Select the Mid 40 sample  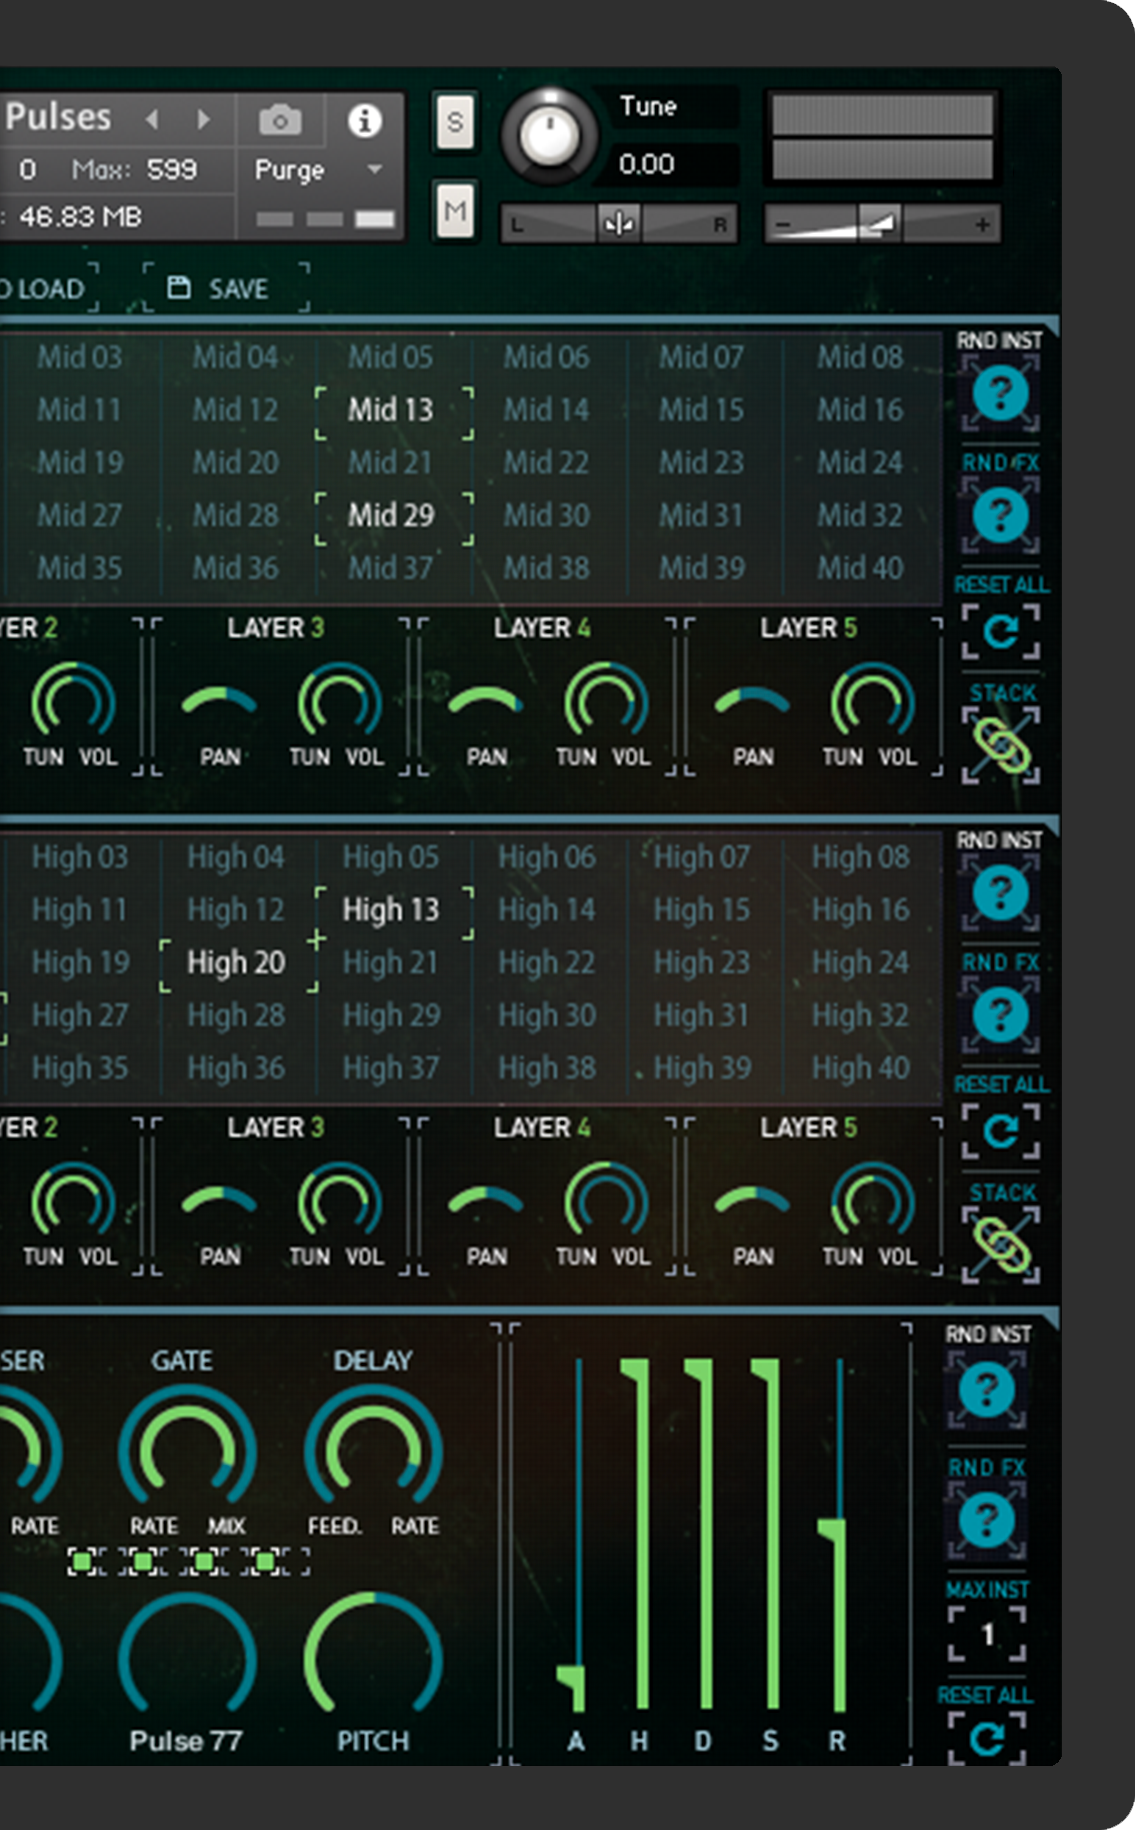click(x=860, y=568)
